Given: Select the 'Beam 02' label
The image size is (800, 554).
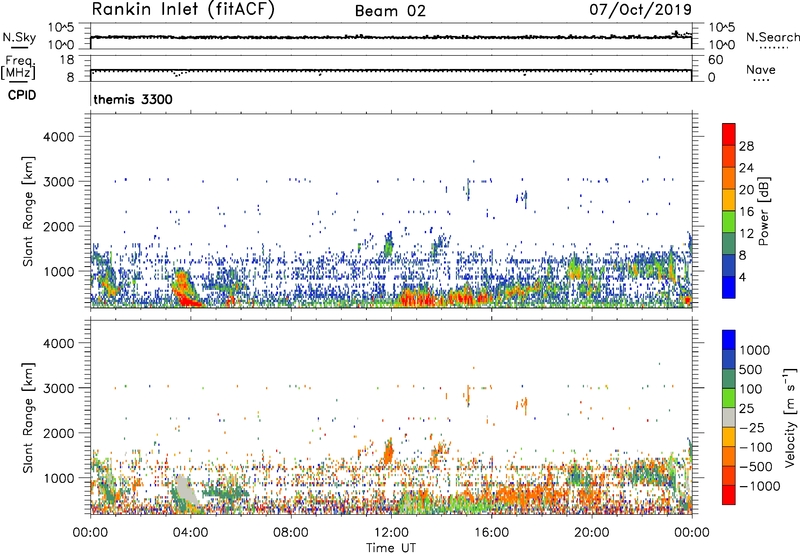Looking at the screenshot, I should (390, 11).
